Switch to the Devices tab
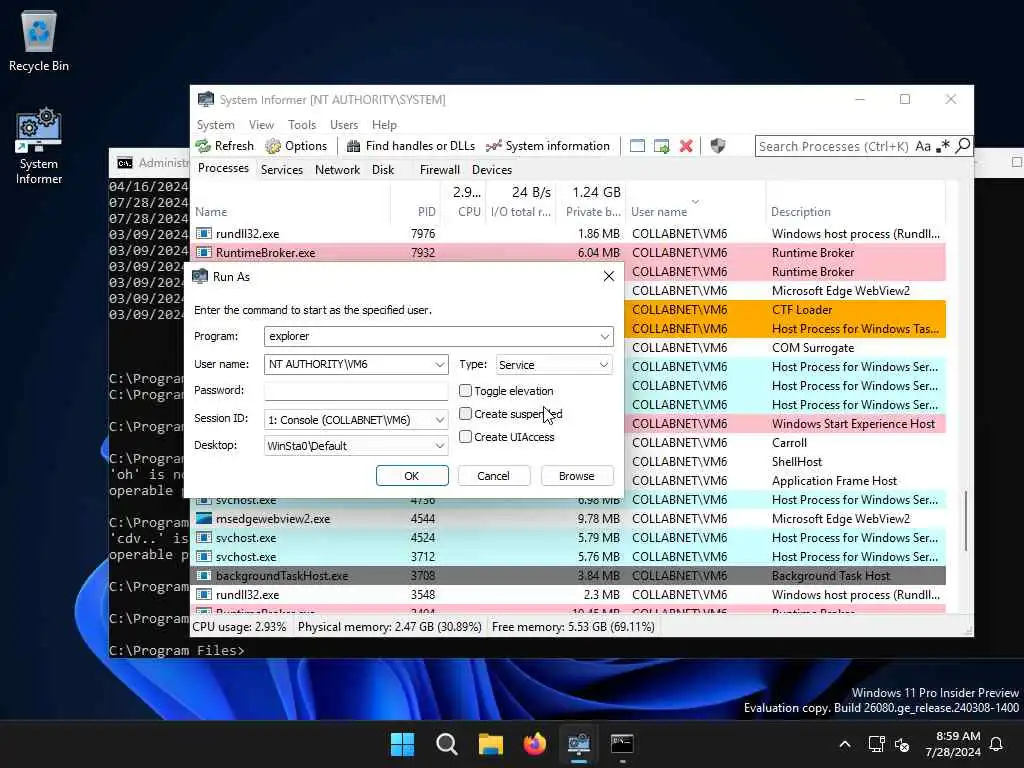This screenshot has height=768, width=1024. [492, 170]
